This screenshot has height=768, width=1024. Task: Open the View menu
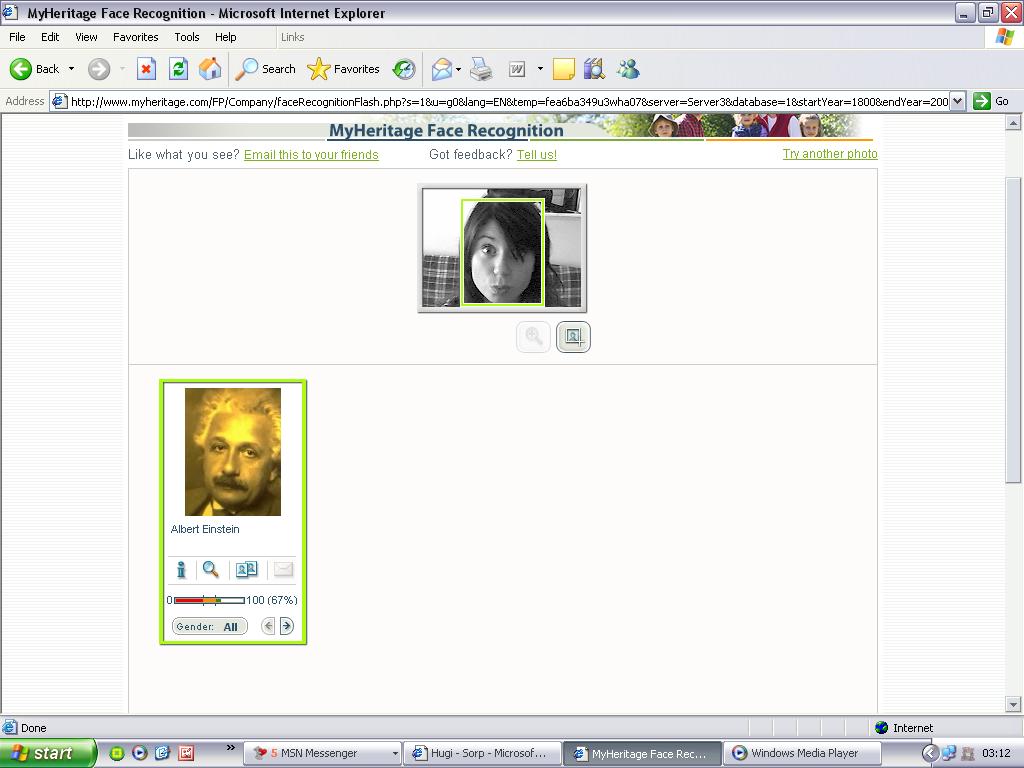click(x=86, y=37)
